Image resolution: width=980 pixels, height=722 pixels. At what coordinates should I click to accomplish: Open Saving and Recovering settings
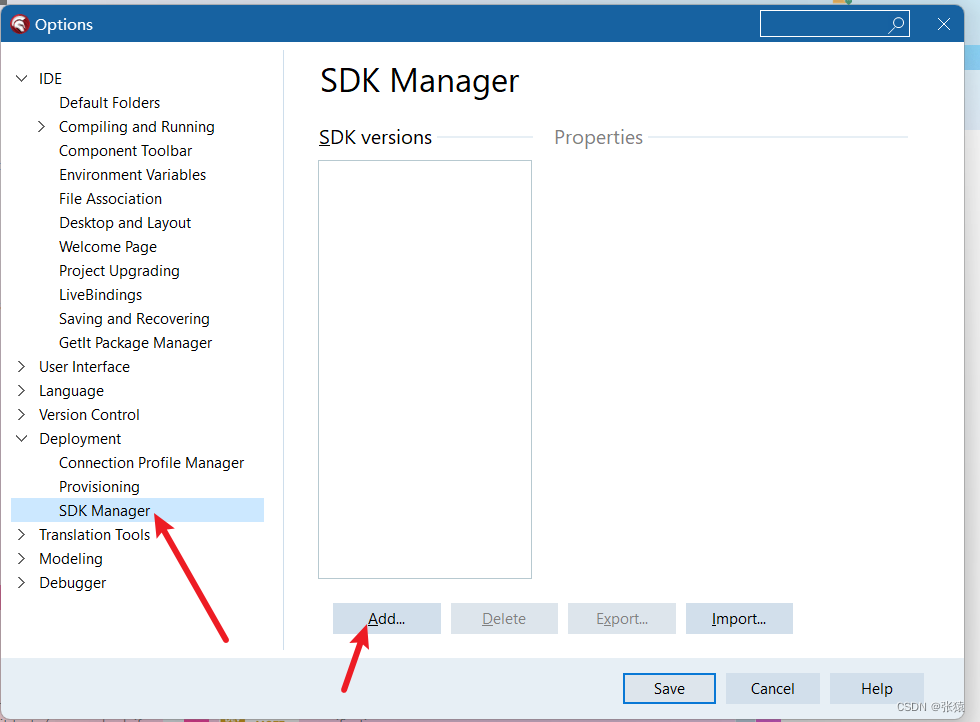click(134, 319)
